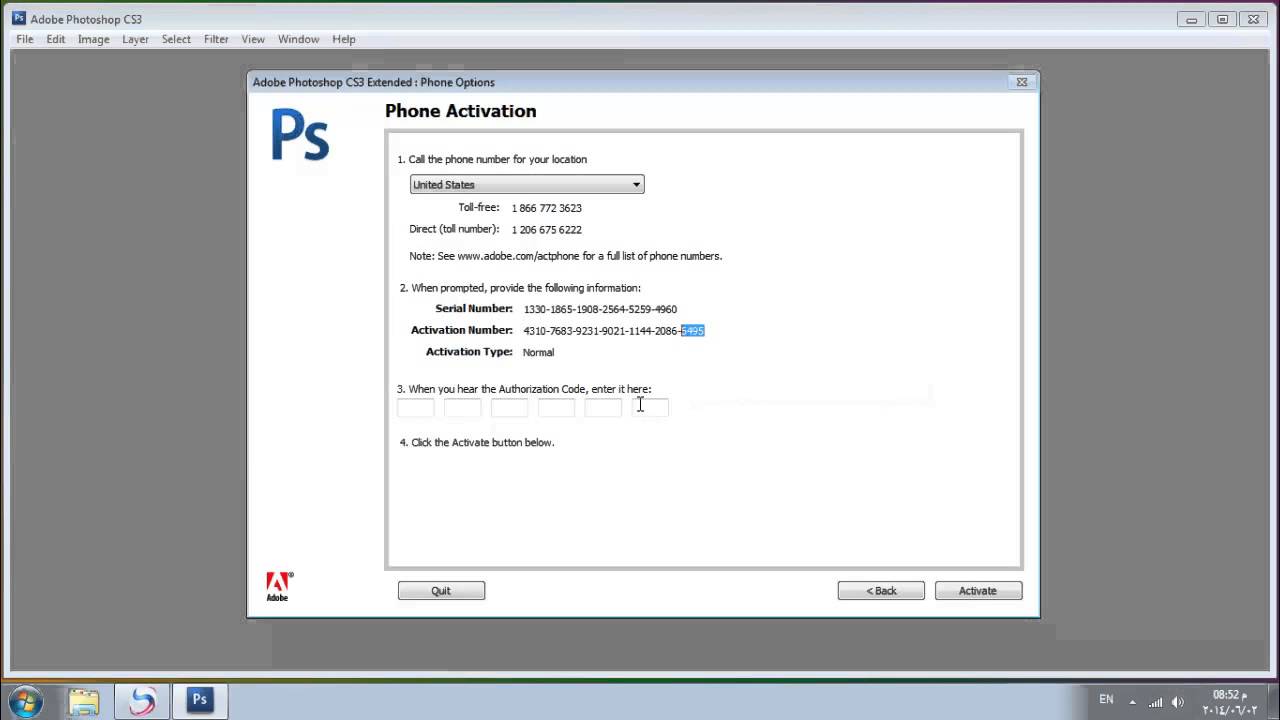Focus the fourth Authorization Code box
1280x720 pixels.
click(556, 407)
